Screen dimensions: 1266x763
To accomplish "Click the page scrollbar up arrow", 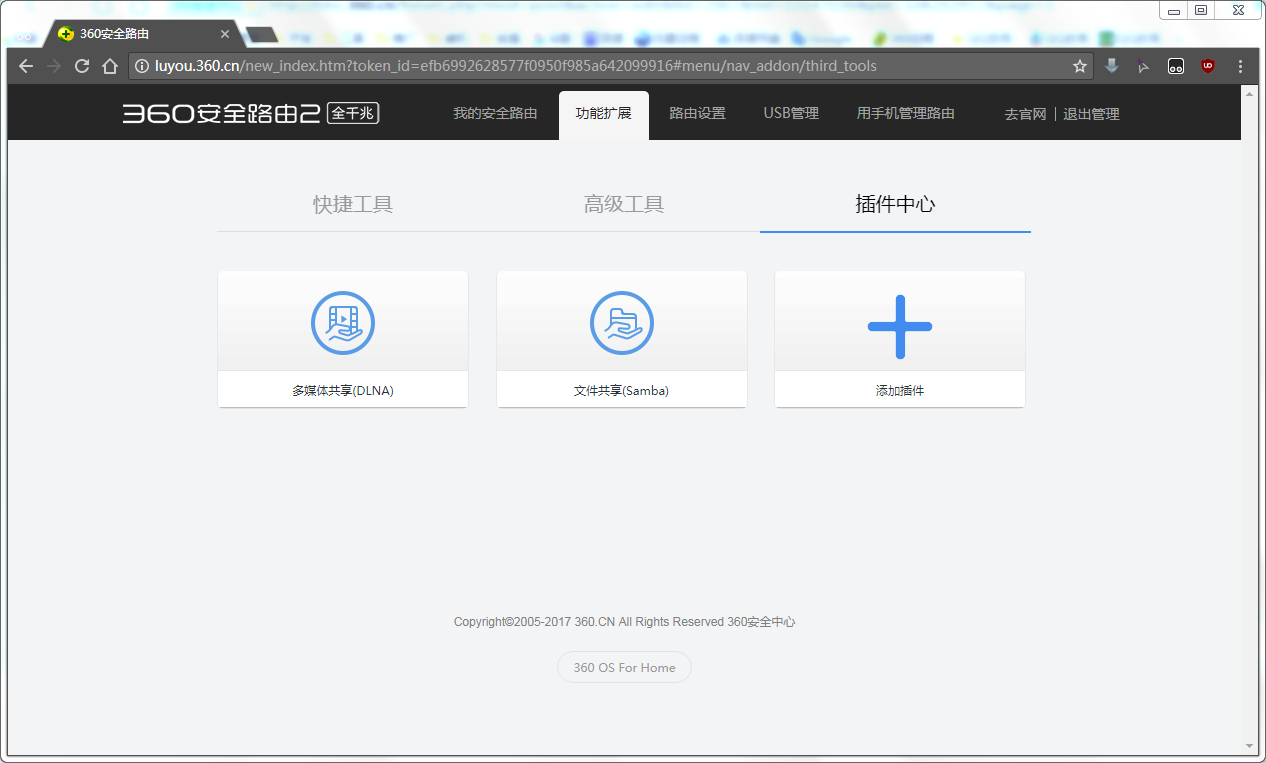I will pyautogui.click(x=1249, y=92).
